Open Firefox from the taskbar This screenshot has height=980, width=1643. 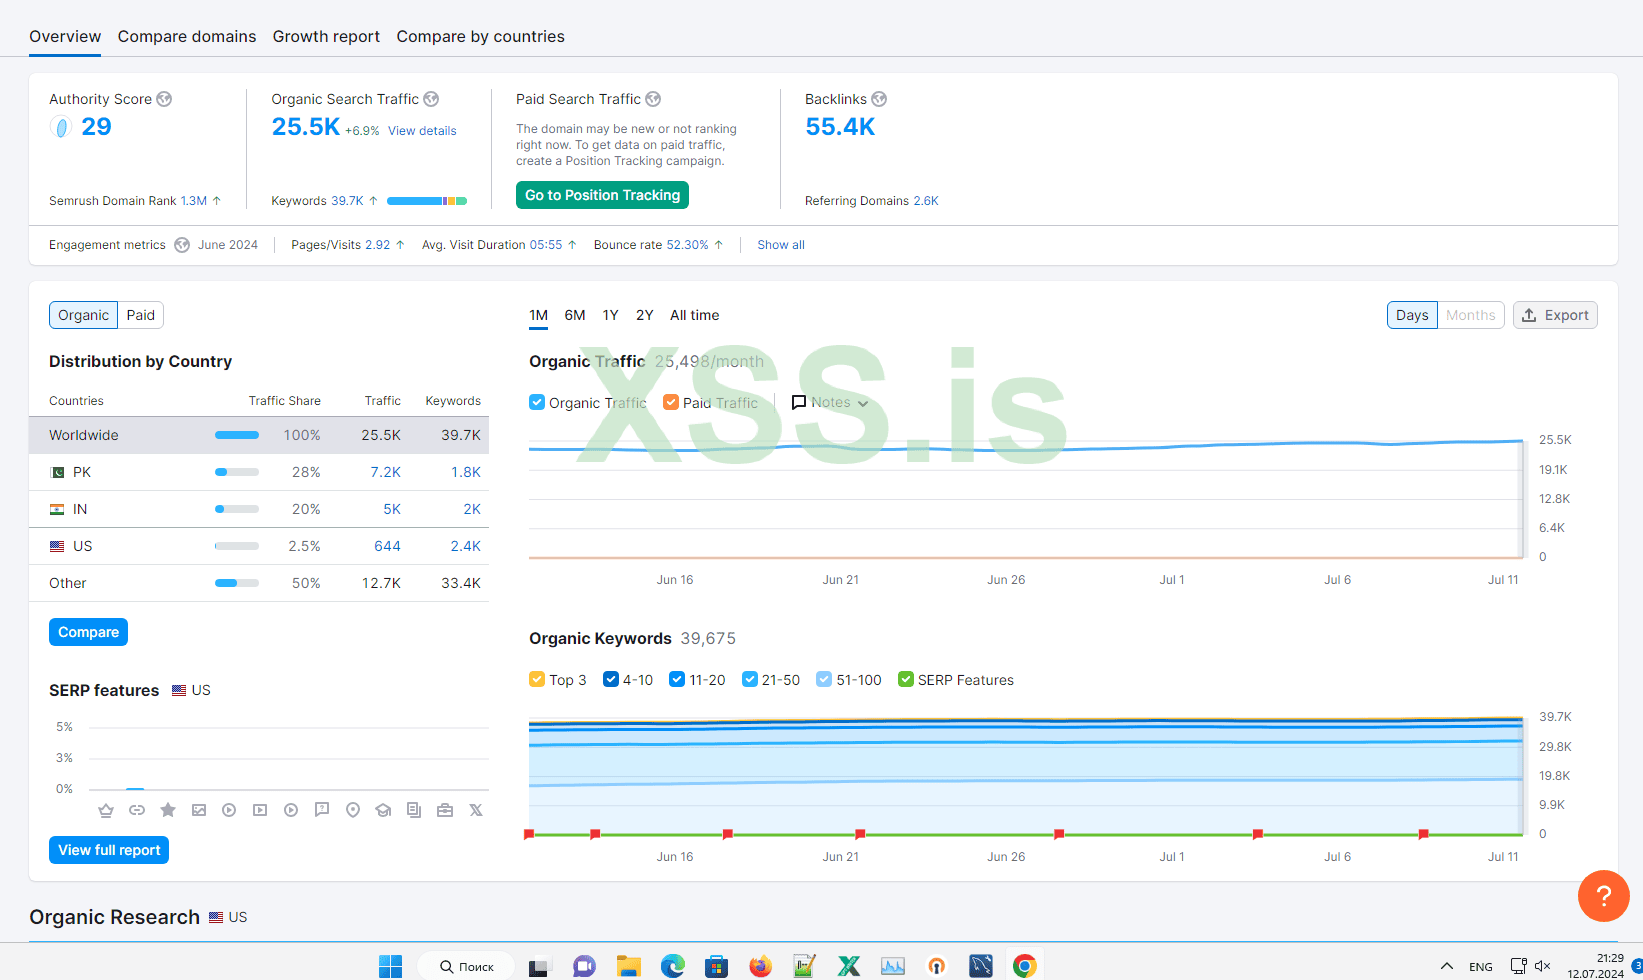[x=760, y=966]
